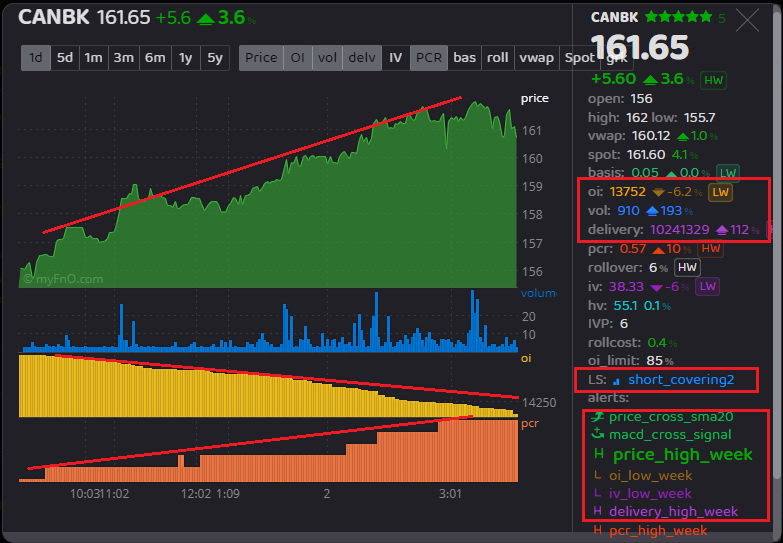Viewport: 783px width, 543px height.
Task: Click the iv value 38.33
Action: [x=626, y=287]
